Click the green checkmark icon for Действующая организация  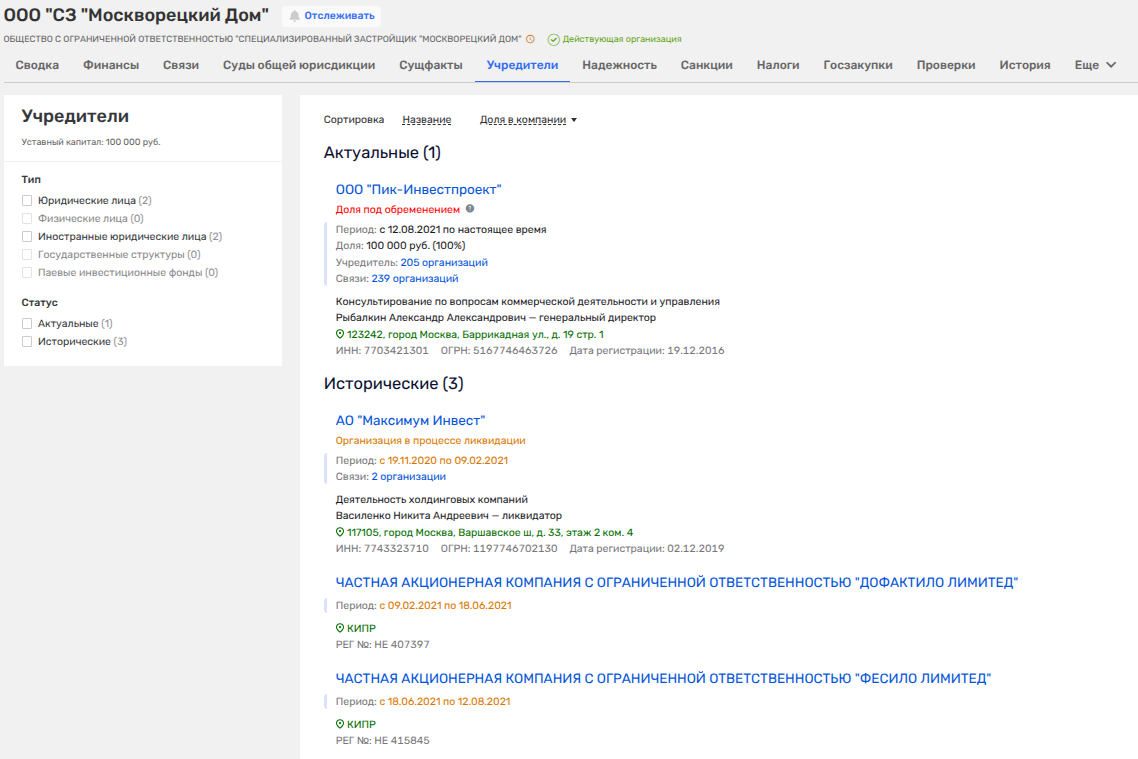click(553, 39)
